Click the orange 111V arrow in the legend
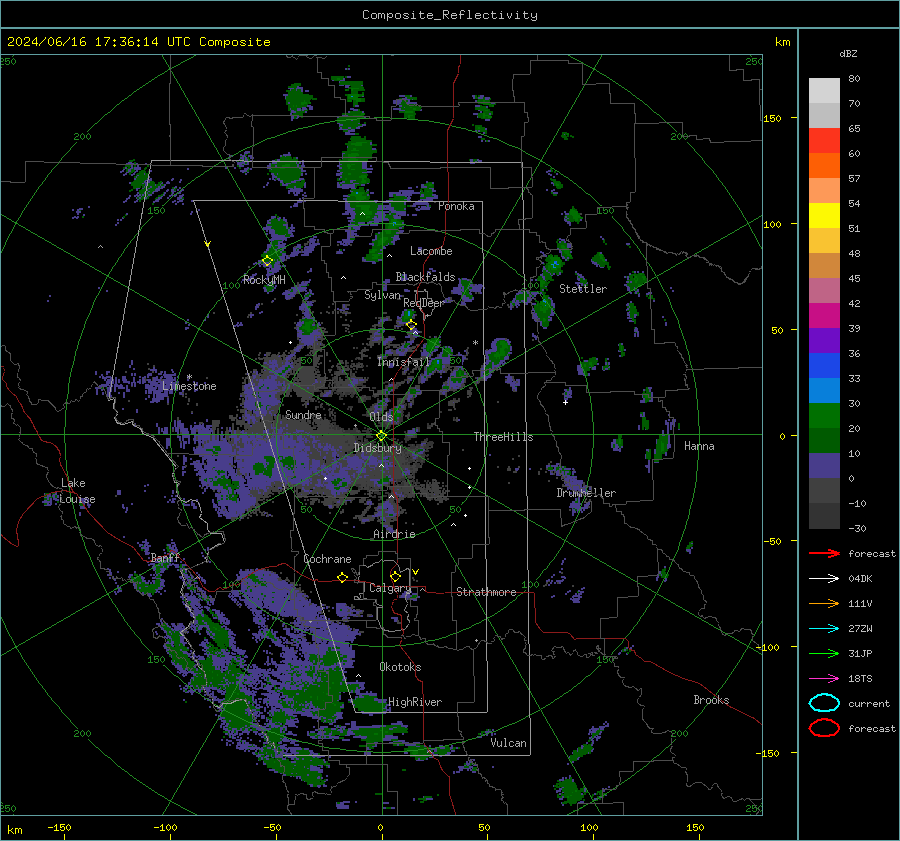900x841 pixels. [x=824, y=603]
